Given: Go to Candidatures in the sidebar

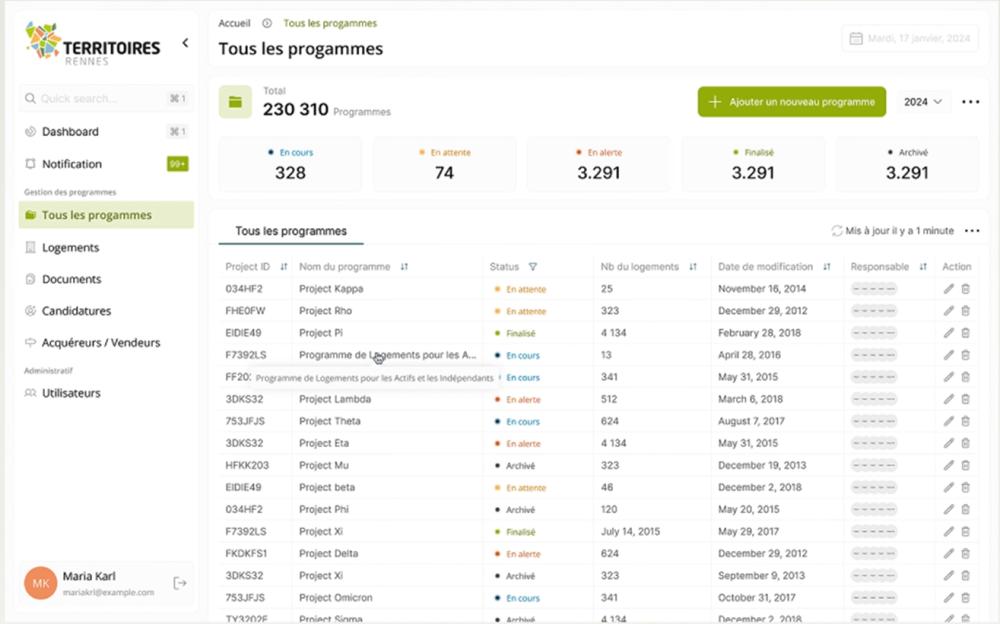Looking at the screenshot, I should [x=76, y=311].
